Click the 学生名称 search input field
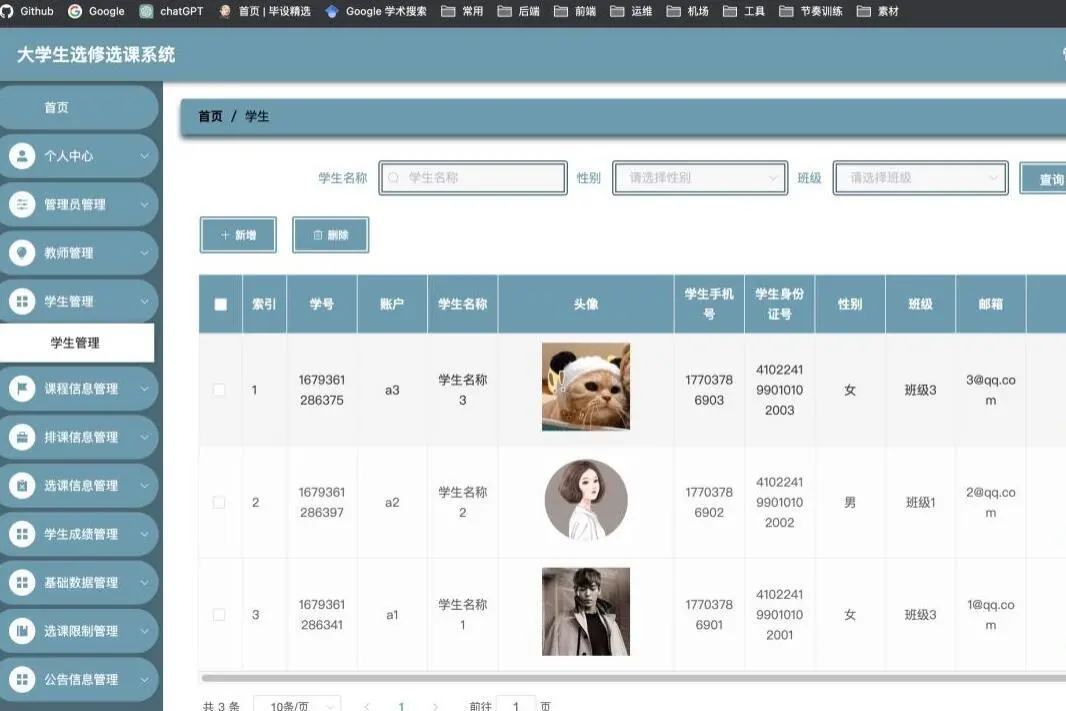 click(470, 177)
